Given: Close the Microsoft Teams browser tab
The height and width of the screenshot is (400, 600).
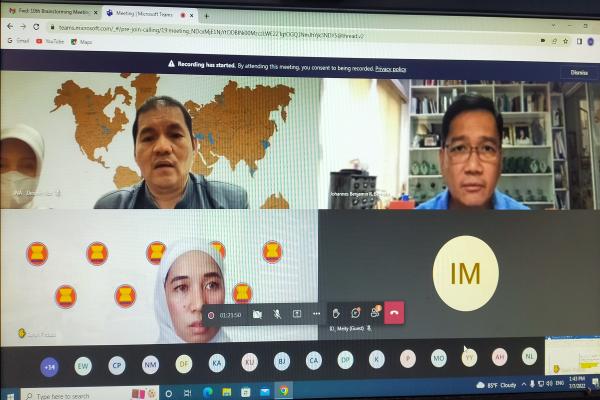Looking at the screenshot, I should (x=192, y=15).
